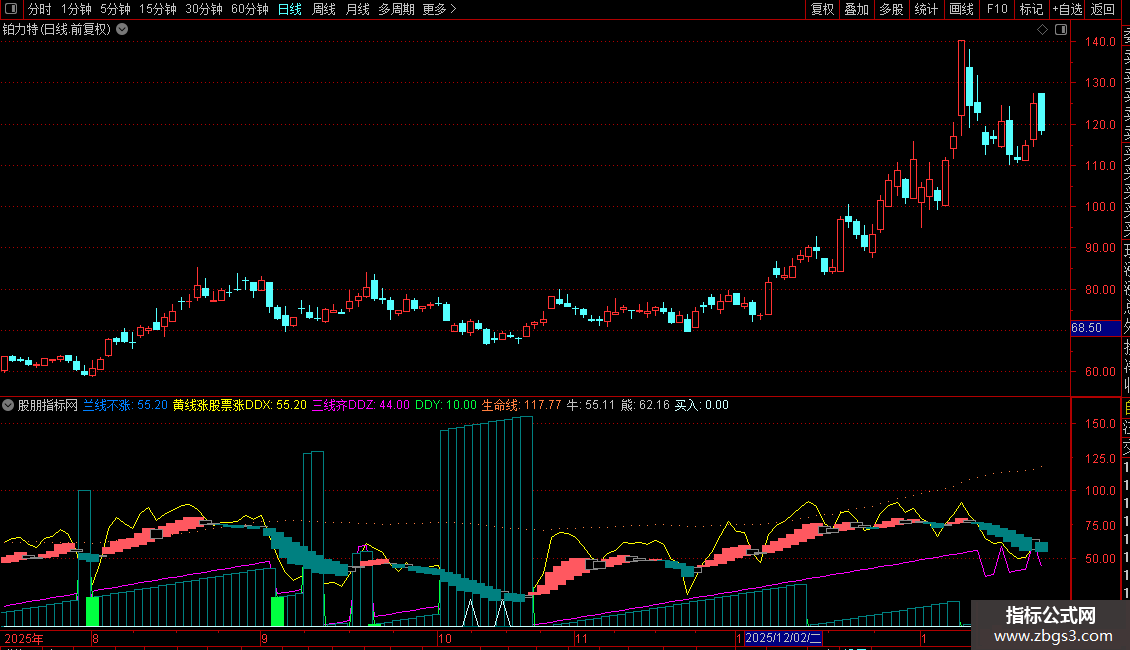Click the tall red candle near 140 peak
This screenshot has width=1130, height=650.
pos(961,78)
